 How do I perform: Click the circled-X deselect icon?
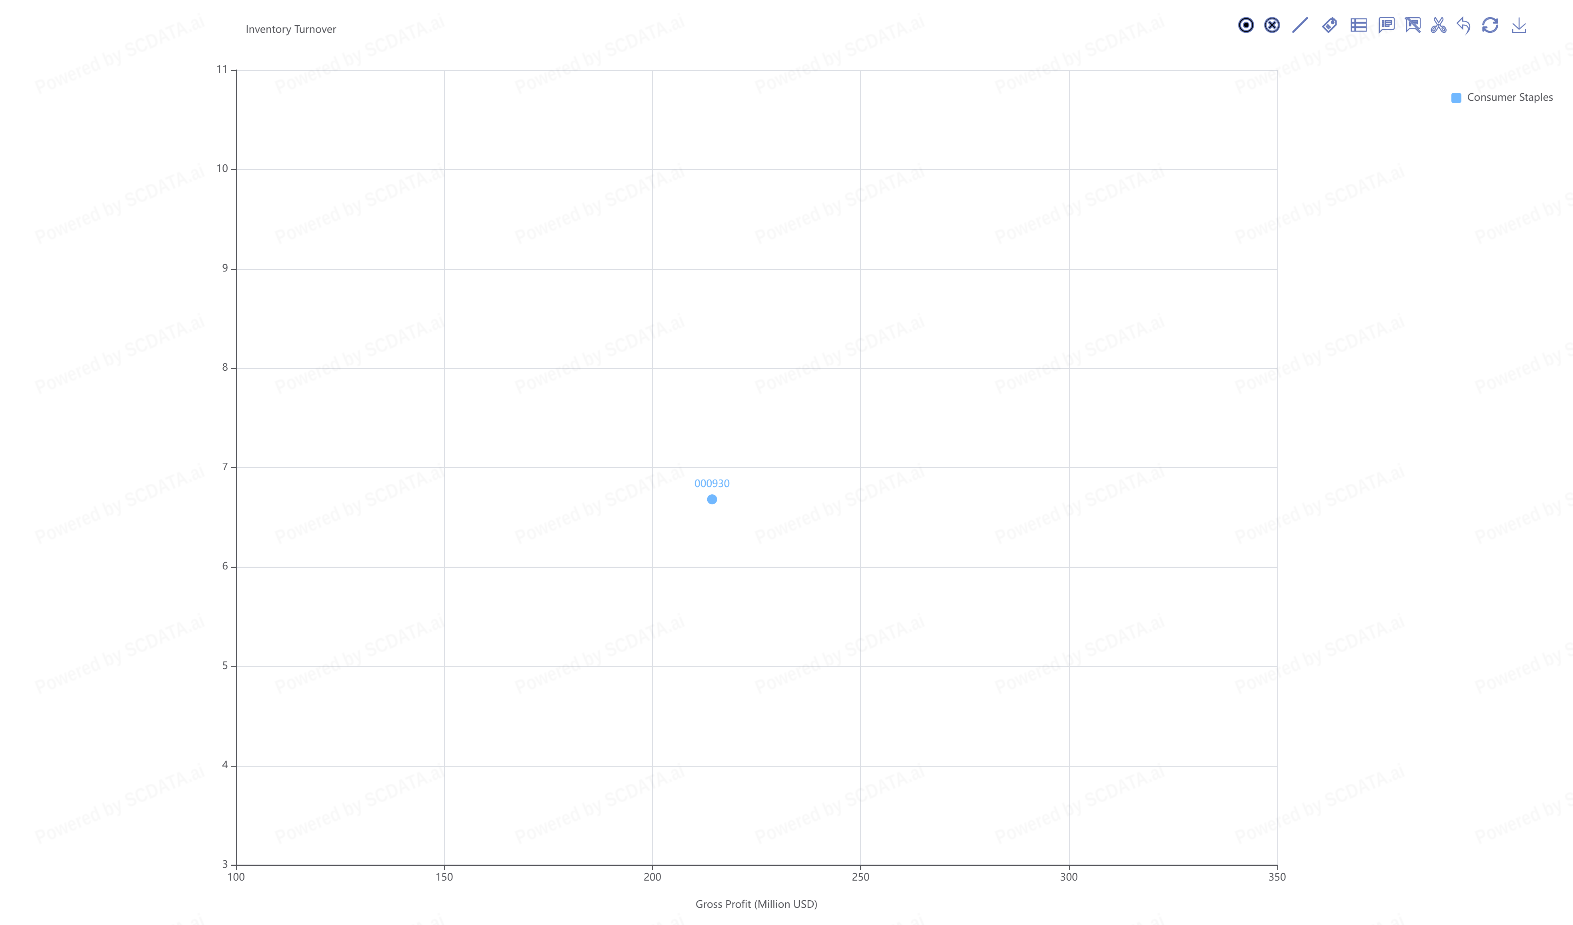tap(1272, 25)
